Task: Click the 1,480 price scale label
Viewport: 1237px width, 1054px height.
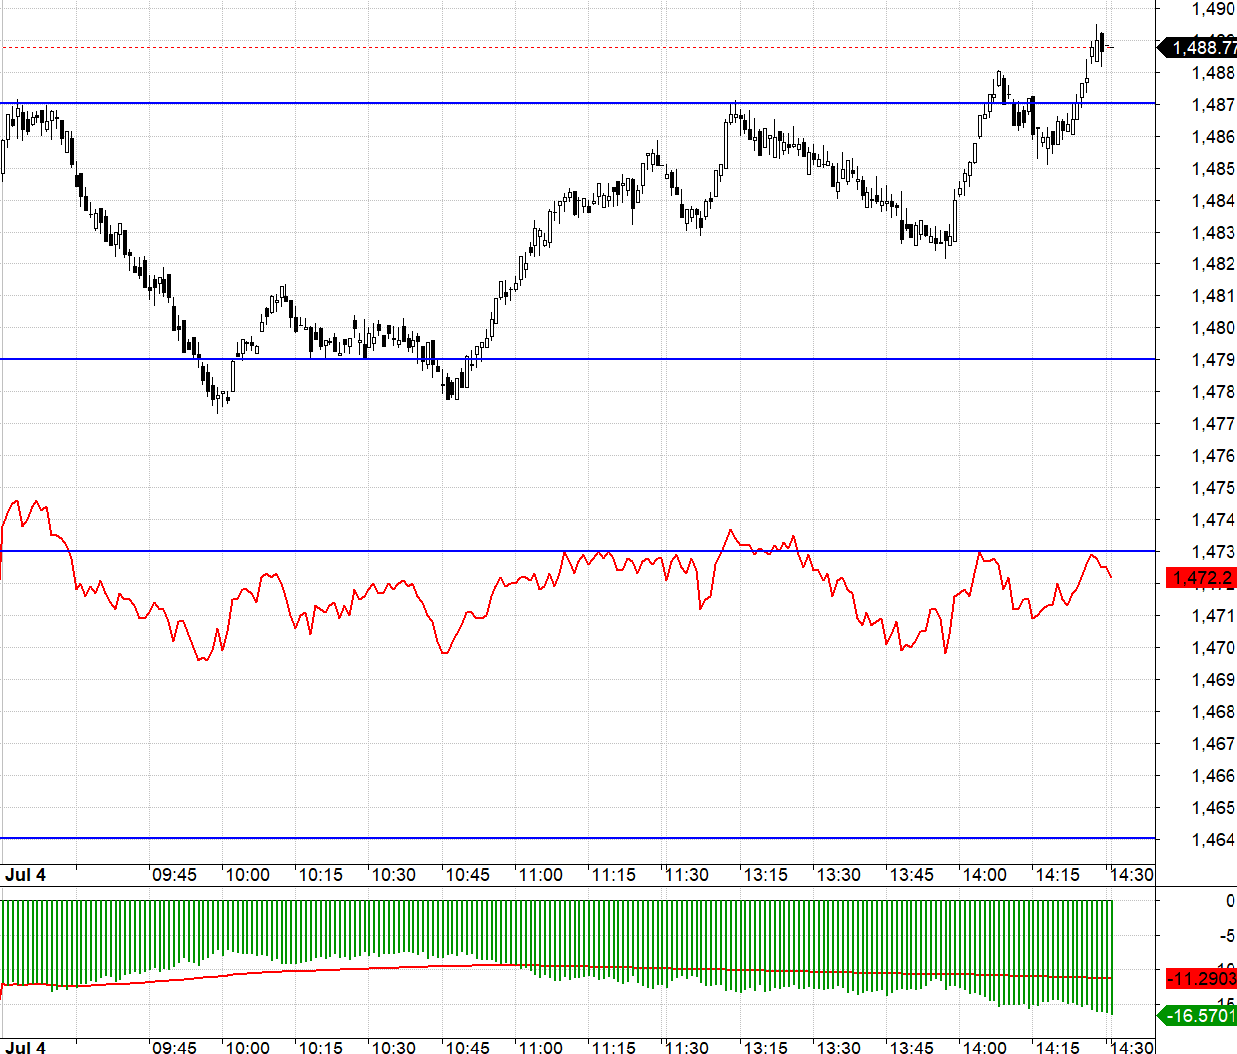Action: [x=1213, y=328]
